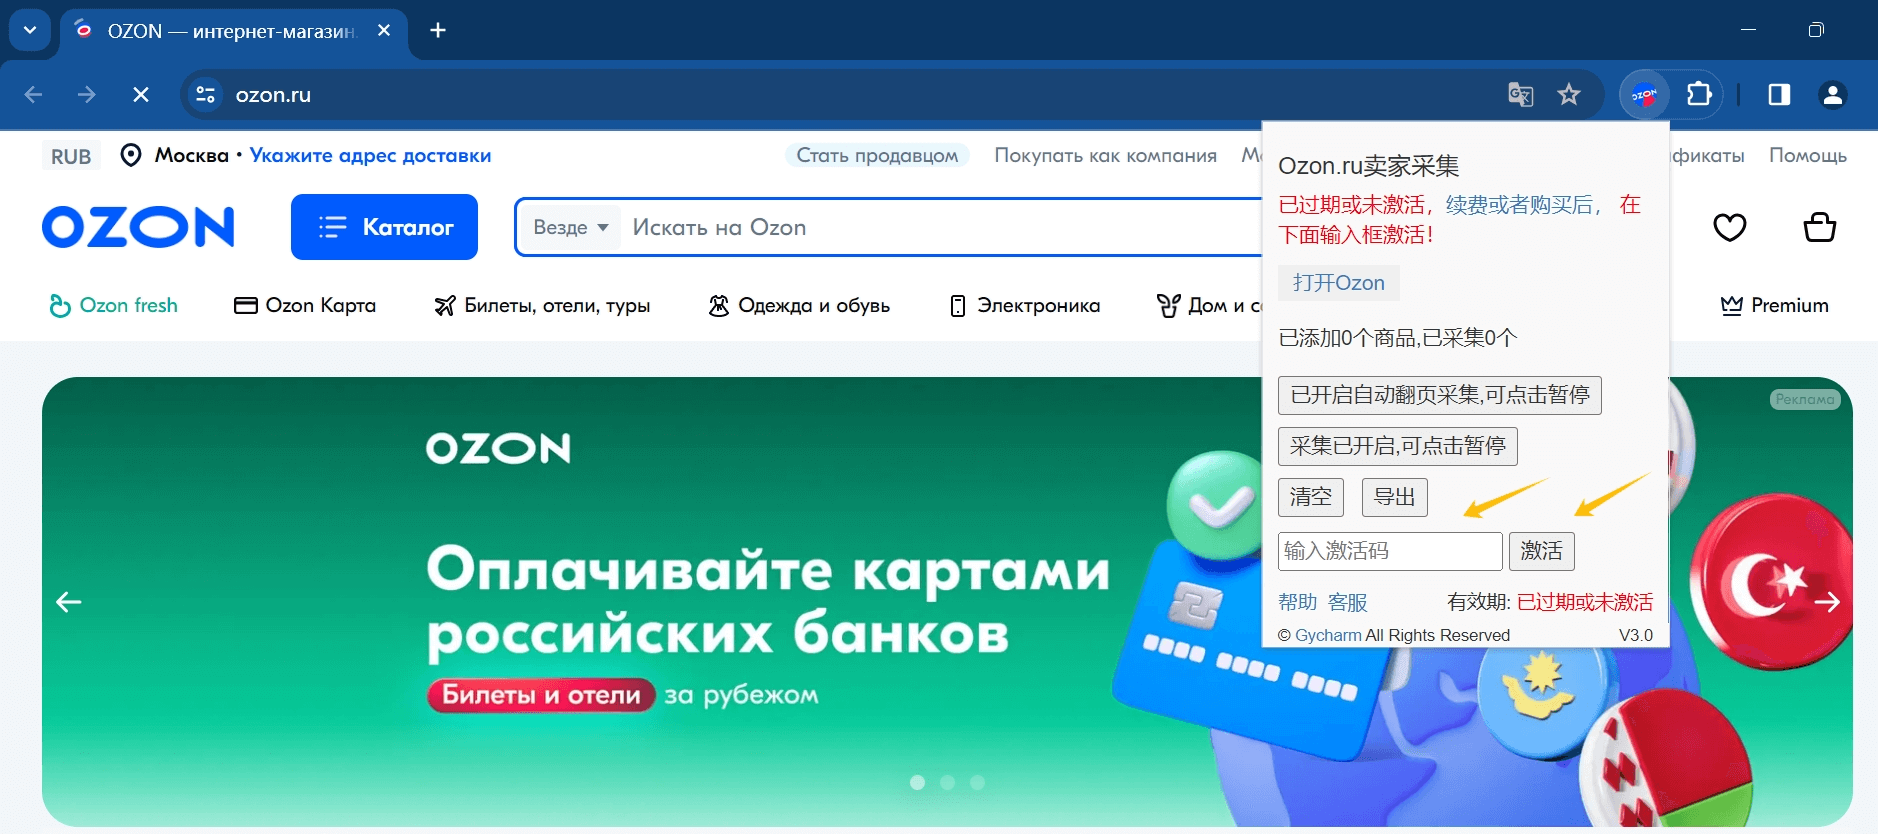Open the favorites heart icon
Image resolution: width=1878 pixels, height=834 pixels.
click(x=1730, y=228)
